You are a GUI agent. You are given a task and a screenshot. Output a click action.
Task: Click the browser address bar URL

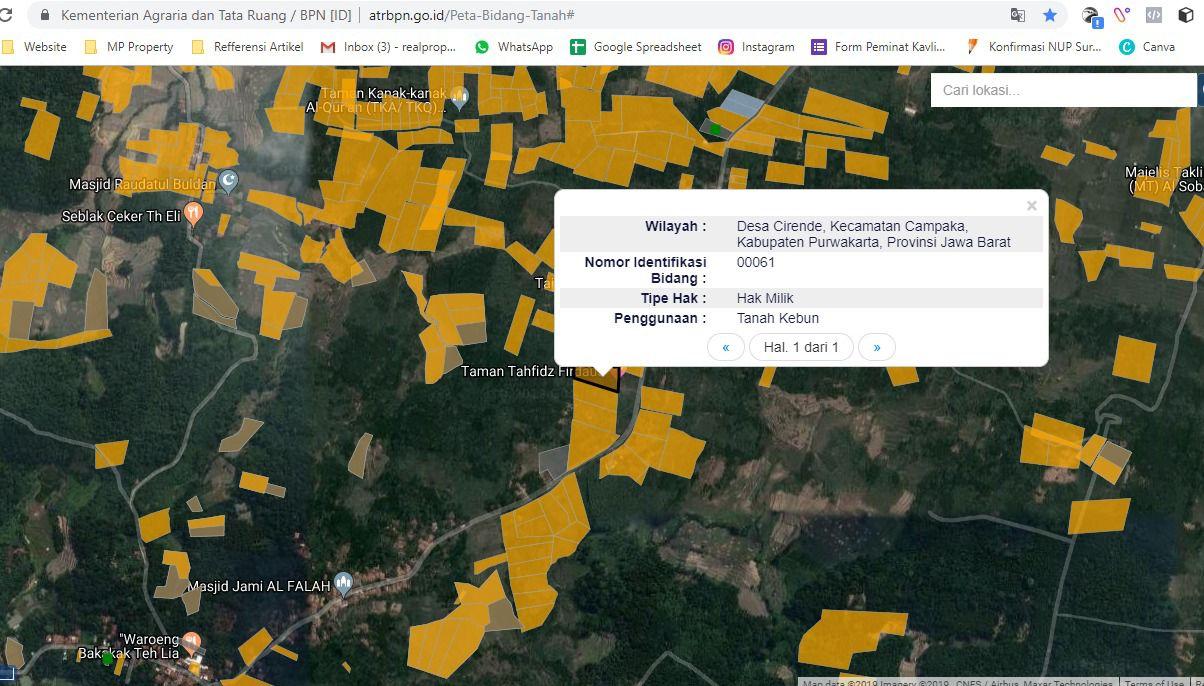[x=471, y=15]
